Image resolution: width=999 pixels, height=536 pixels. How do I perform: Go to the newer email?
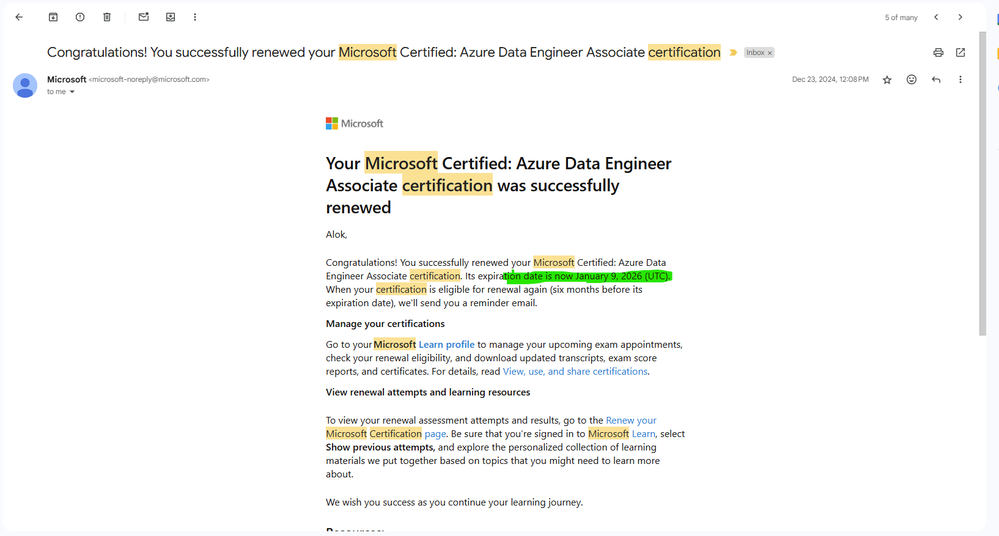tap(936, 17)
